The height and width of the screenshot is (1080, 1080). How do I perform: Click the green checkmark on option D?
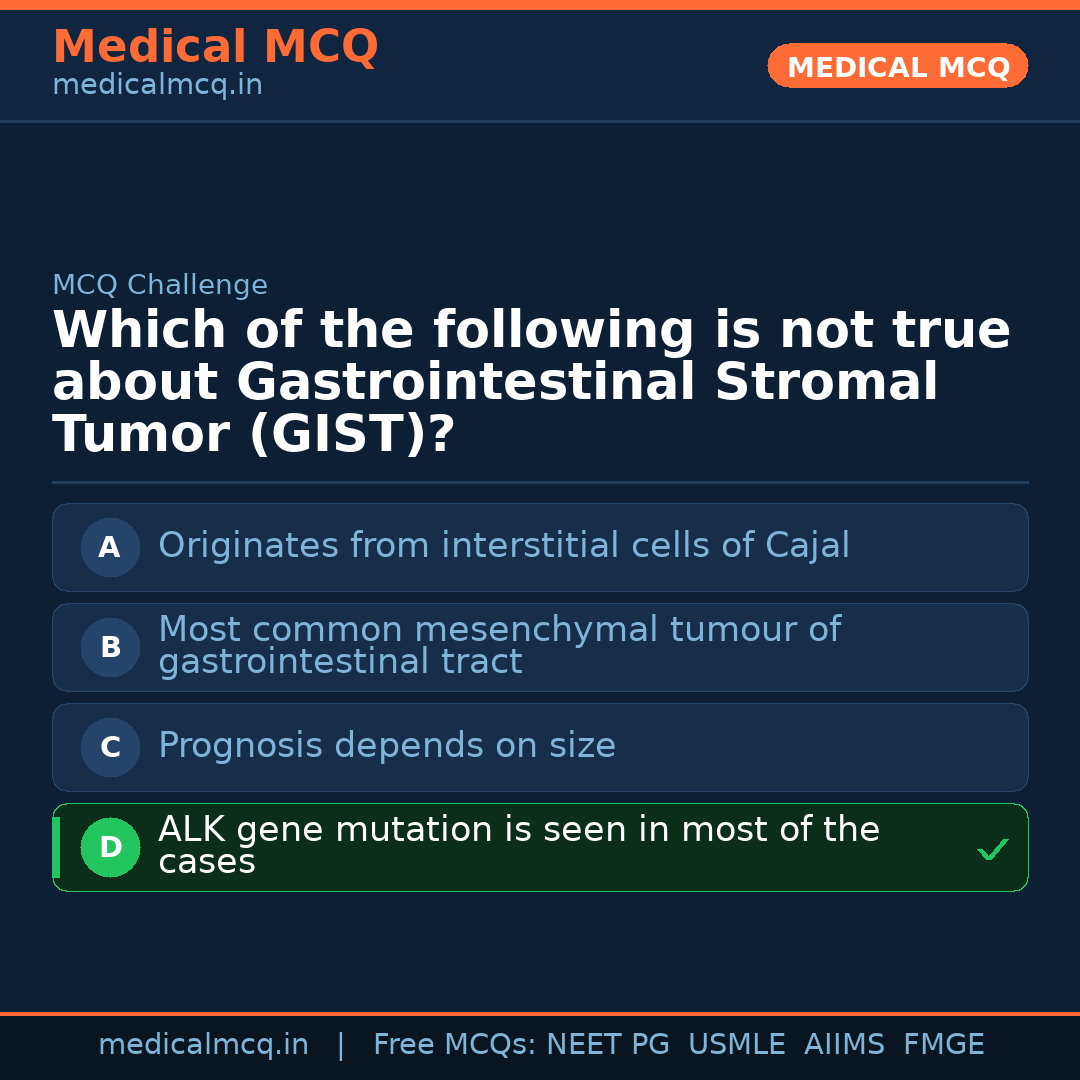[x=992, y=850]
